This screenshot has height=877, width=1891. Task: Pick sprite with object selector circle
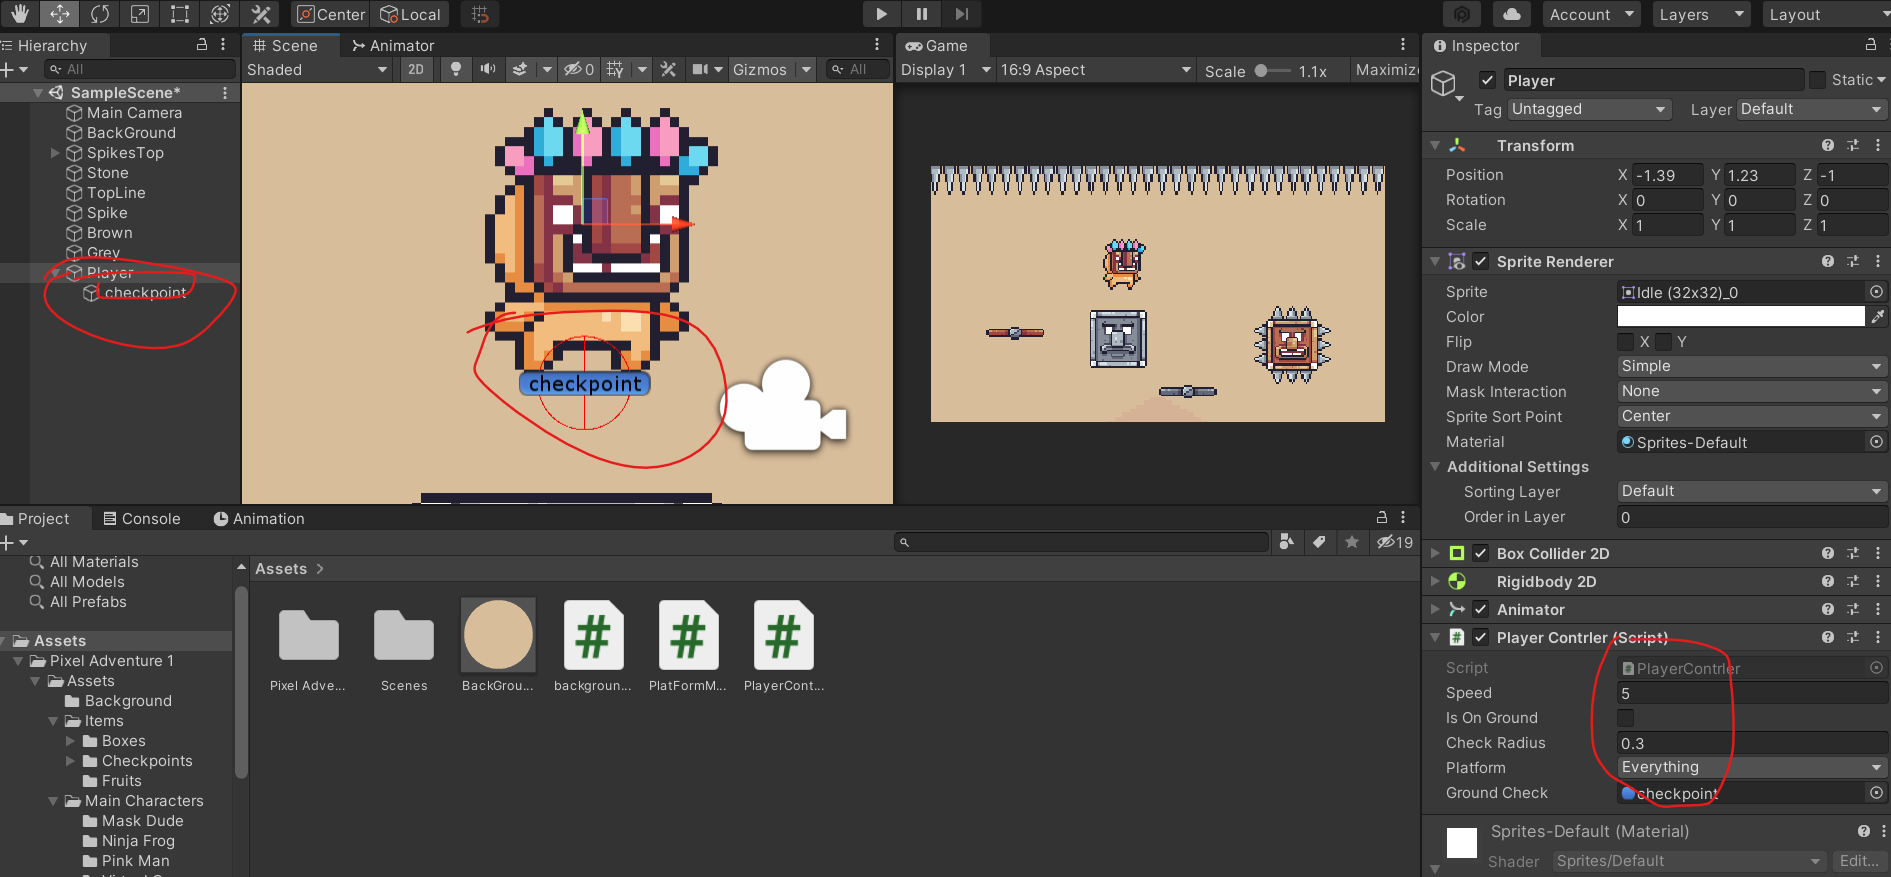pos(1876,292)
